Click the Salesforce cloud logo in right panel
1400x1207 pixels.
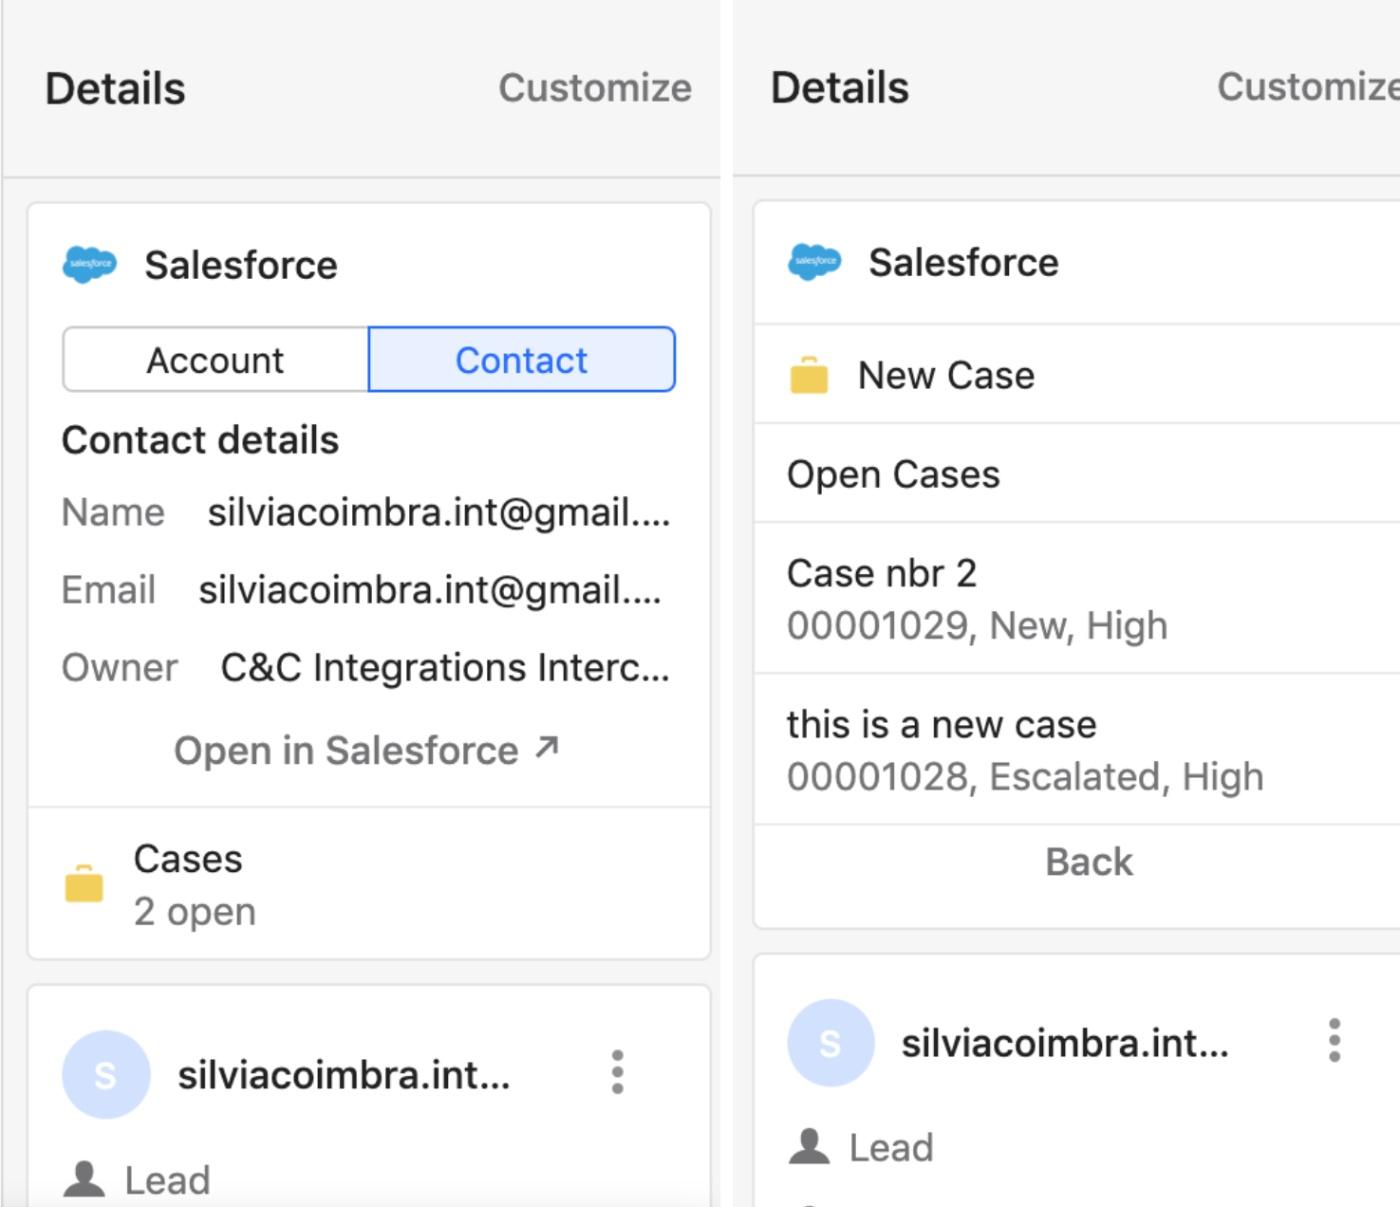[815, 262]
